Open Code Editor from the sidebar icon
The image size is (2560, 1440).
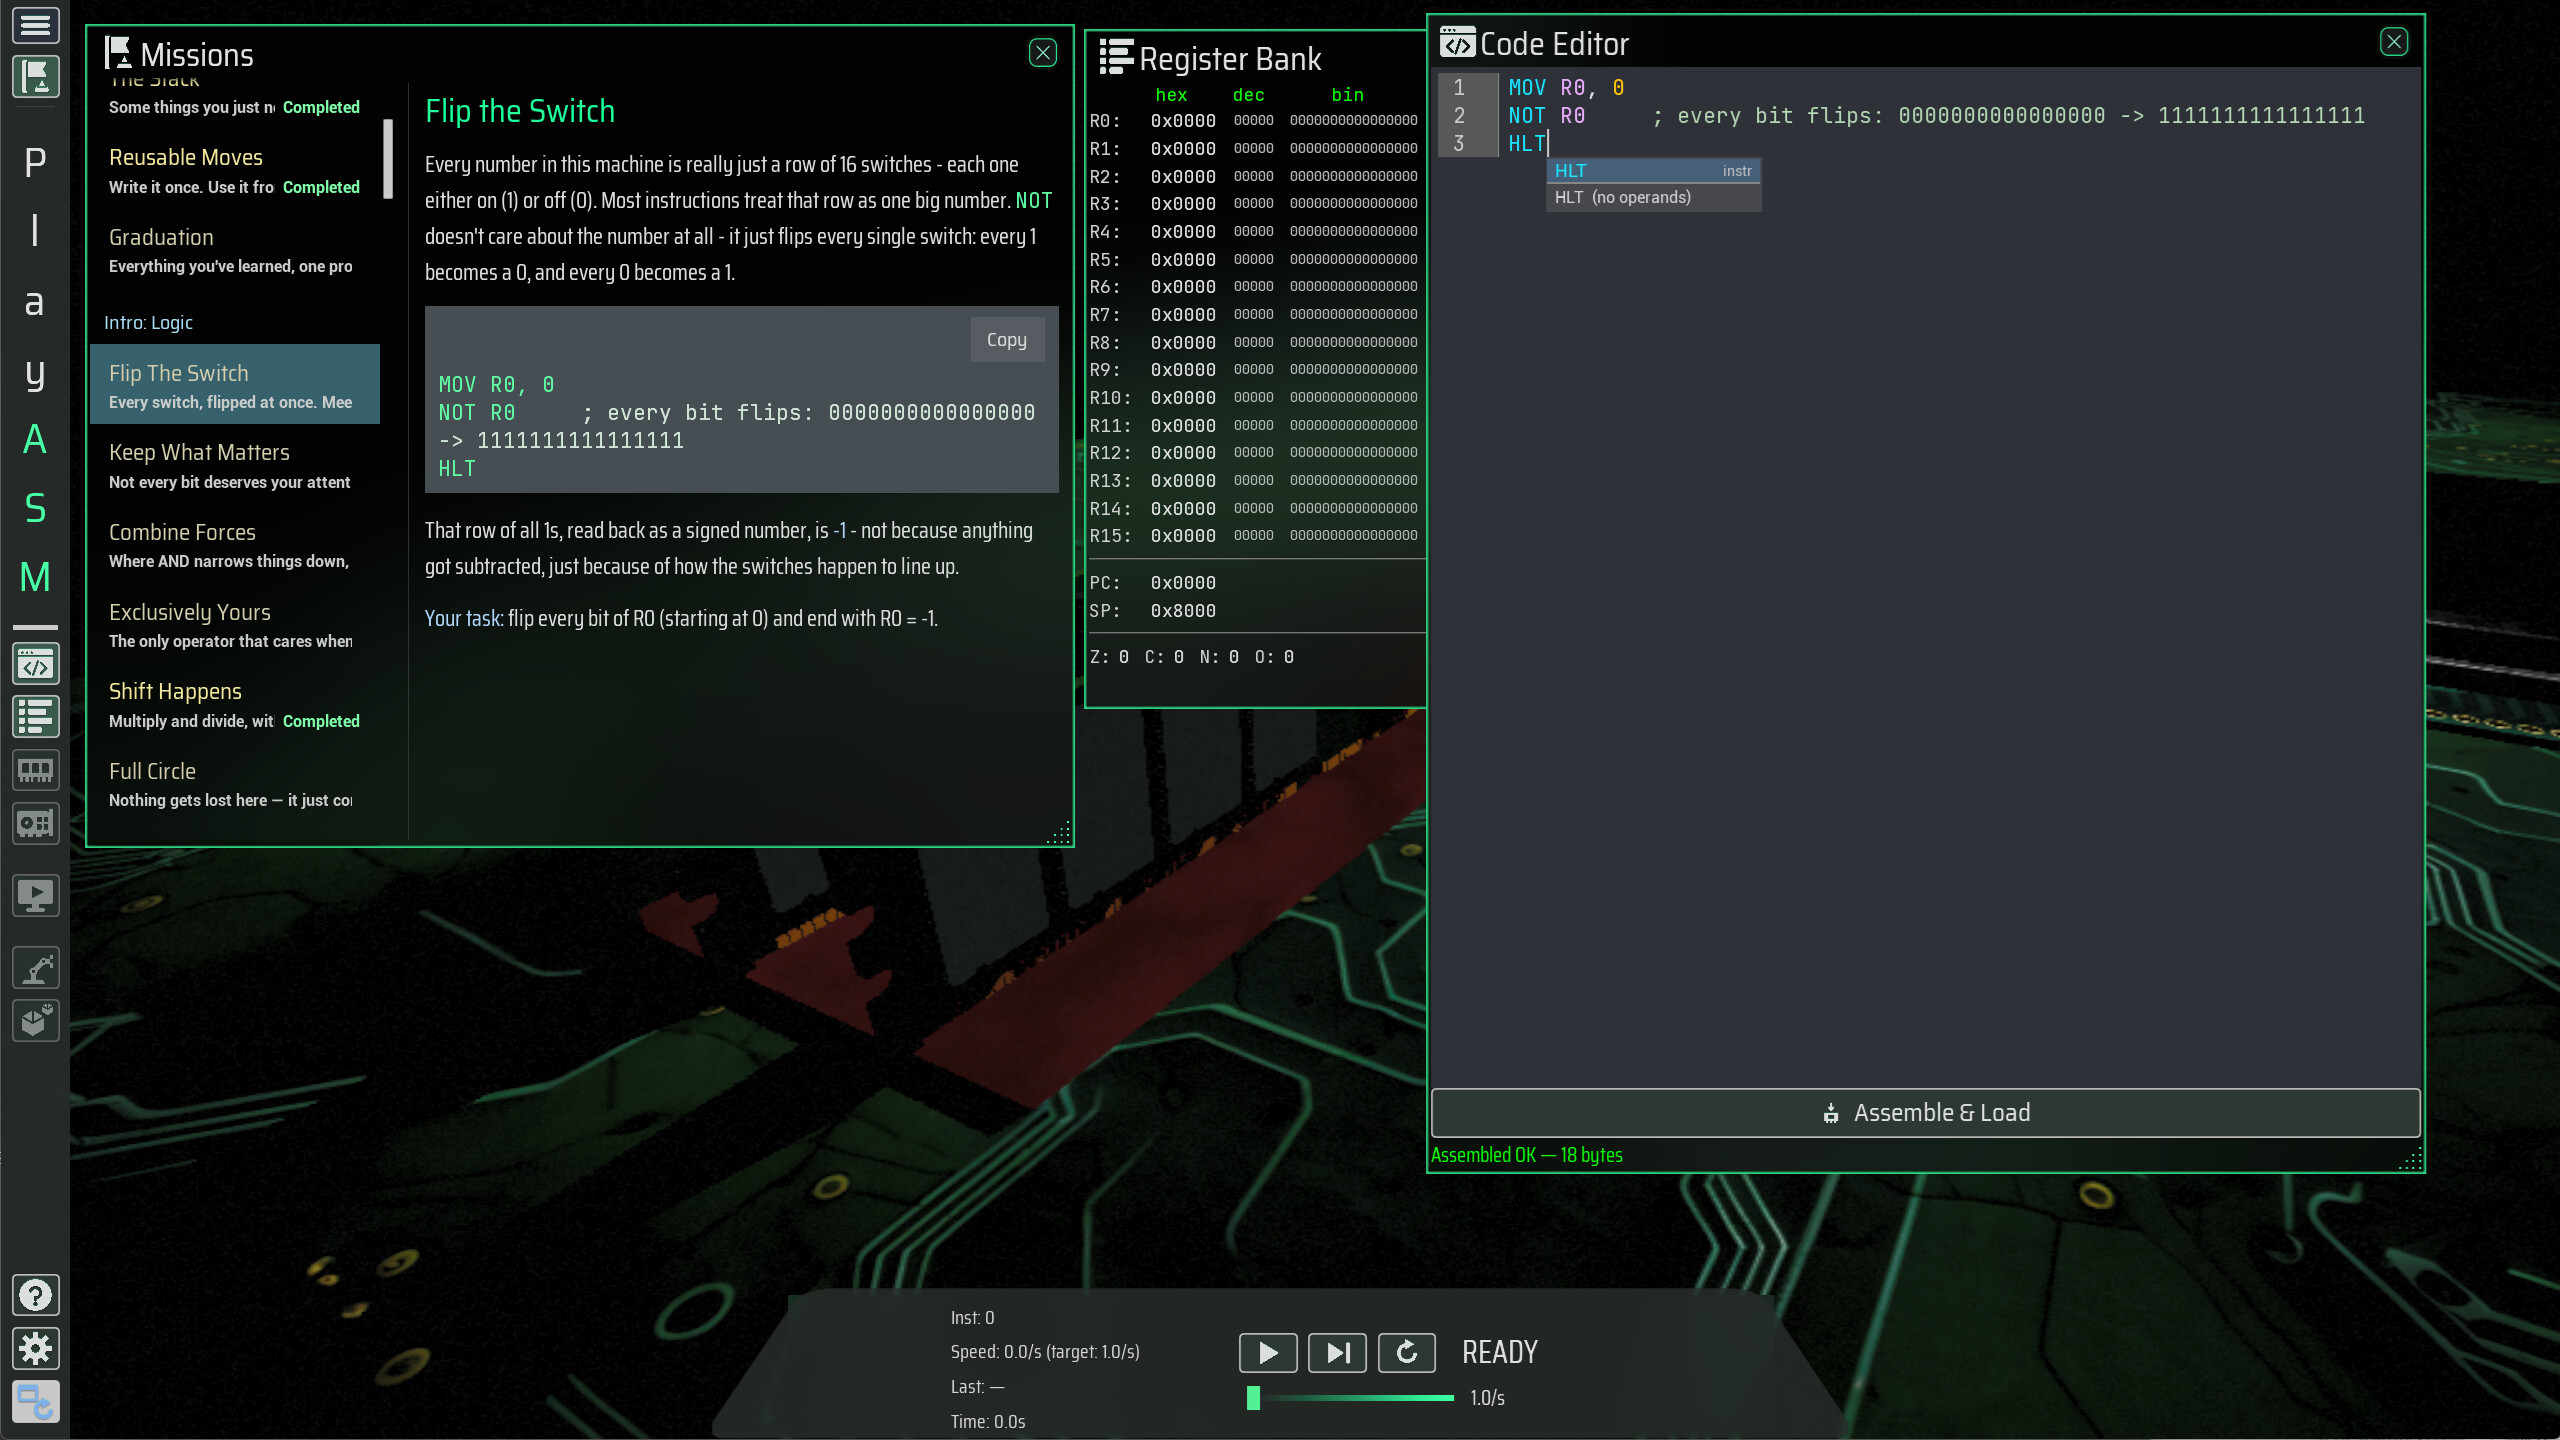[35, 664]
